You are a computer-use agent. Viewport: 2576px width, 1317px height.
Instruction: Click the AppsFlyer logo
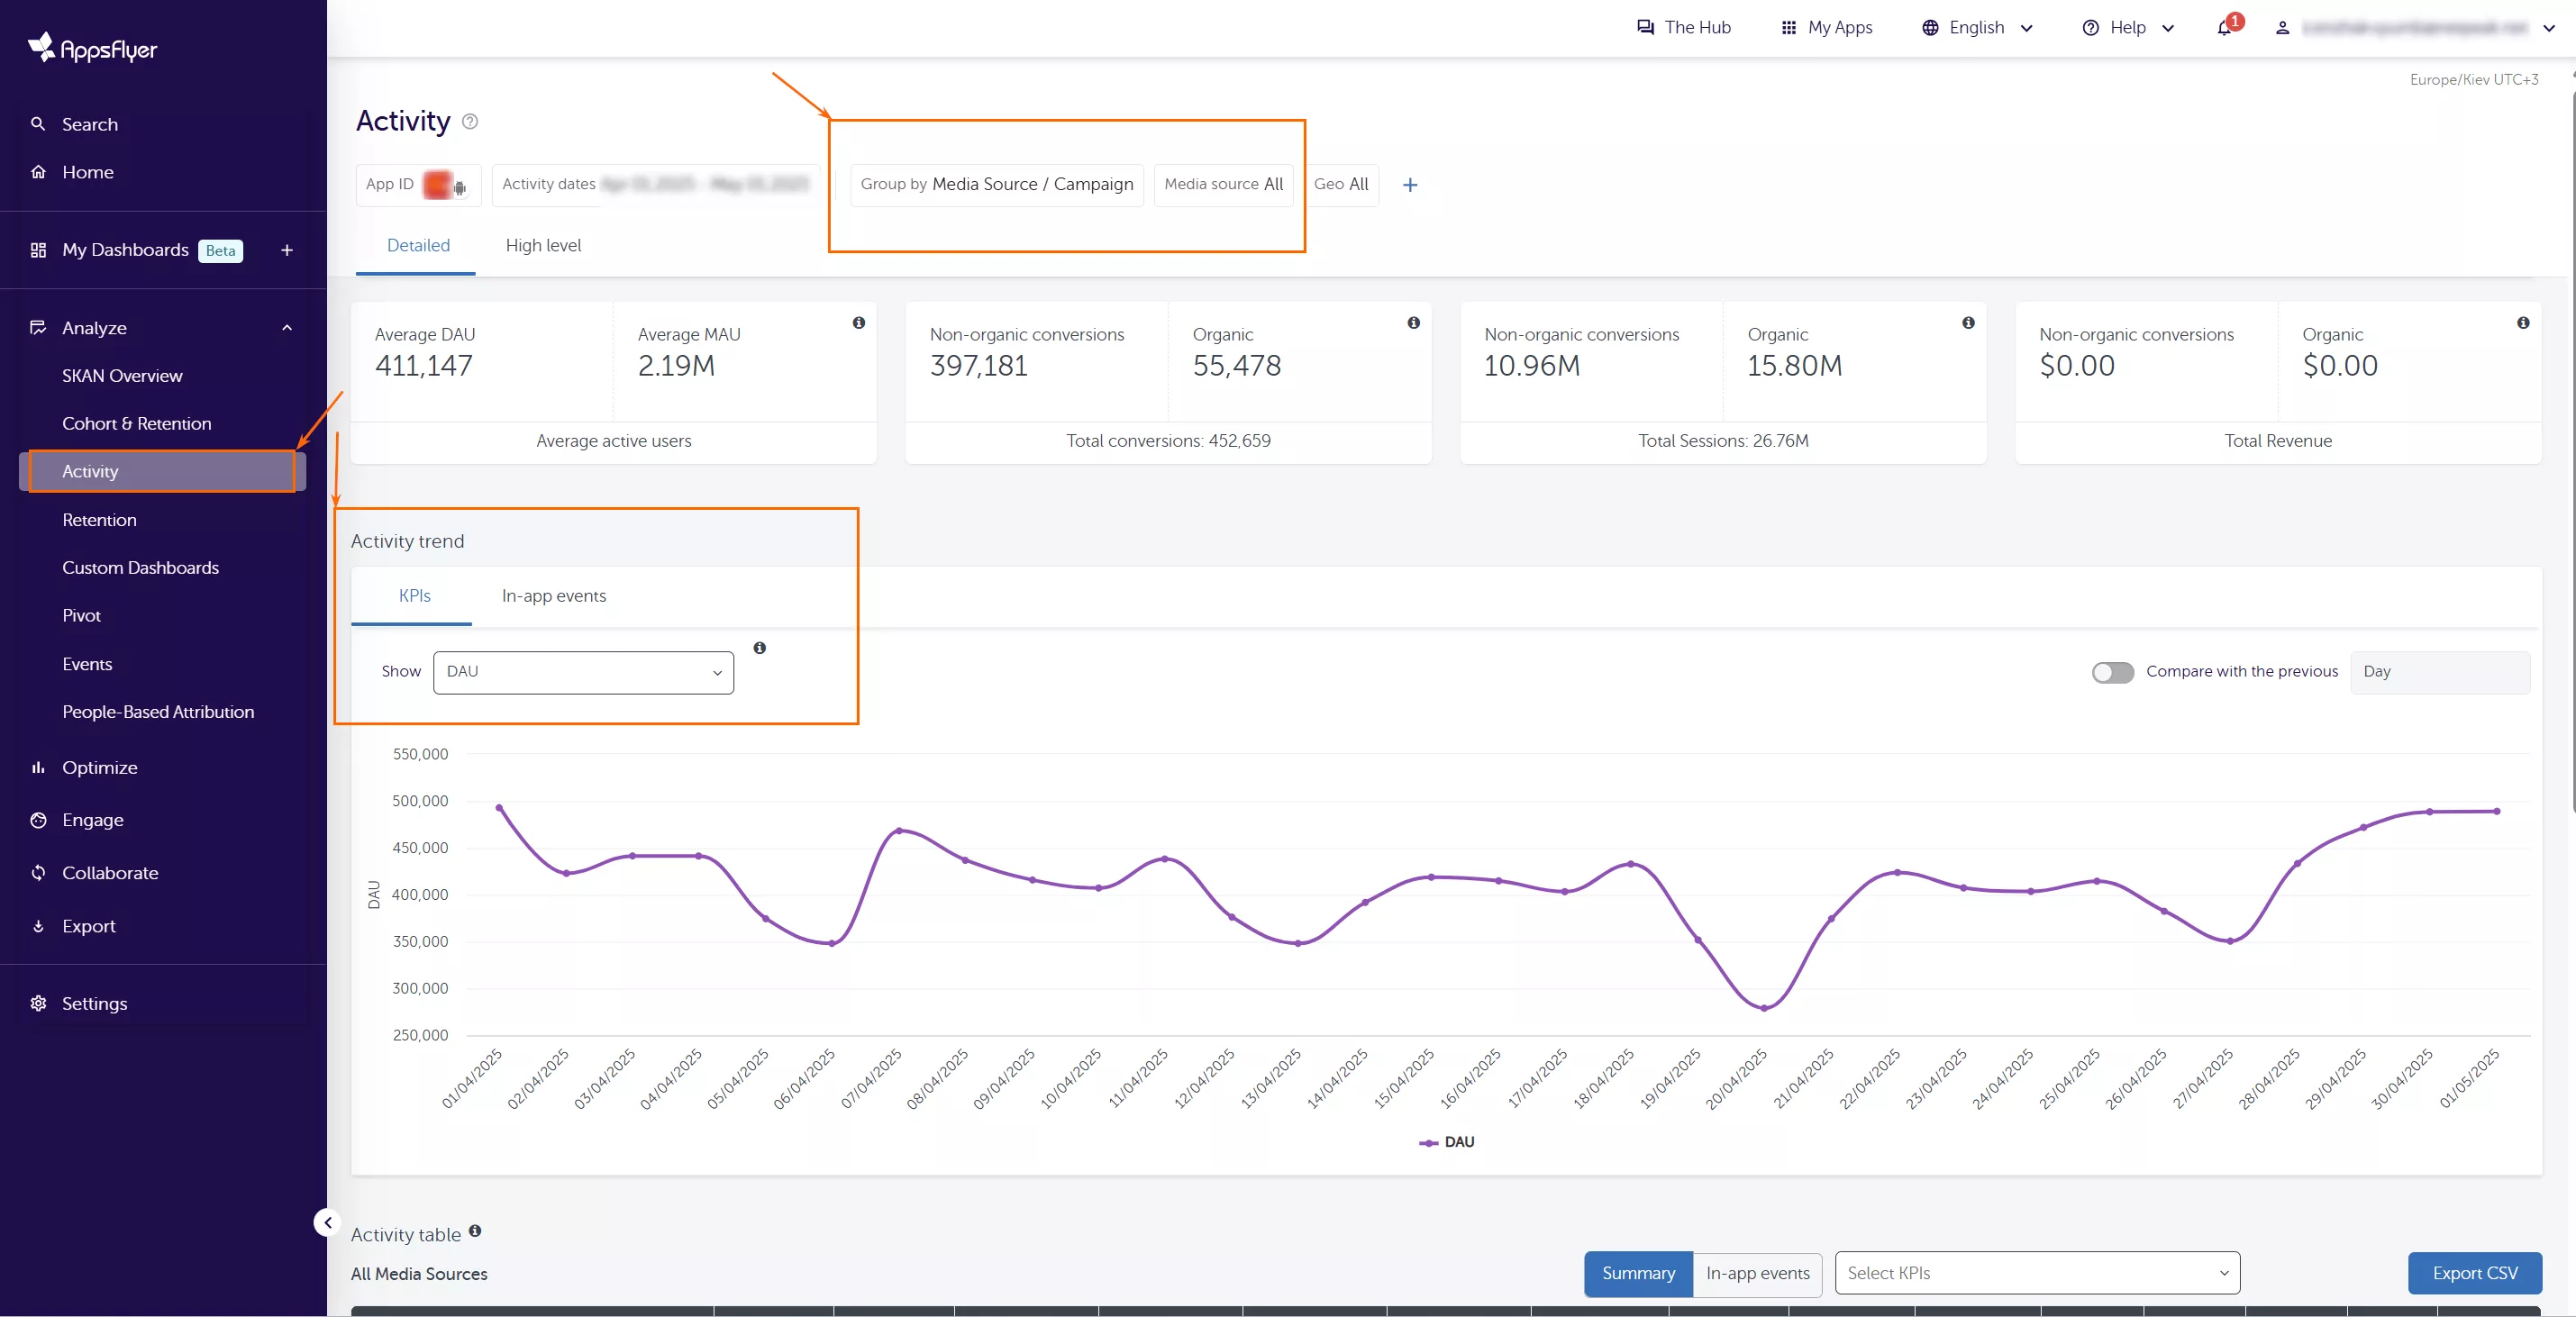[x=92, y=47]
